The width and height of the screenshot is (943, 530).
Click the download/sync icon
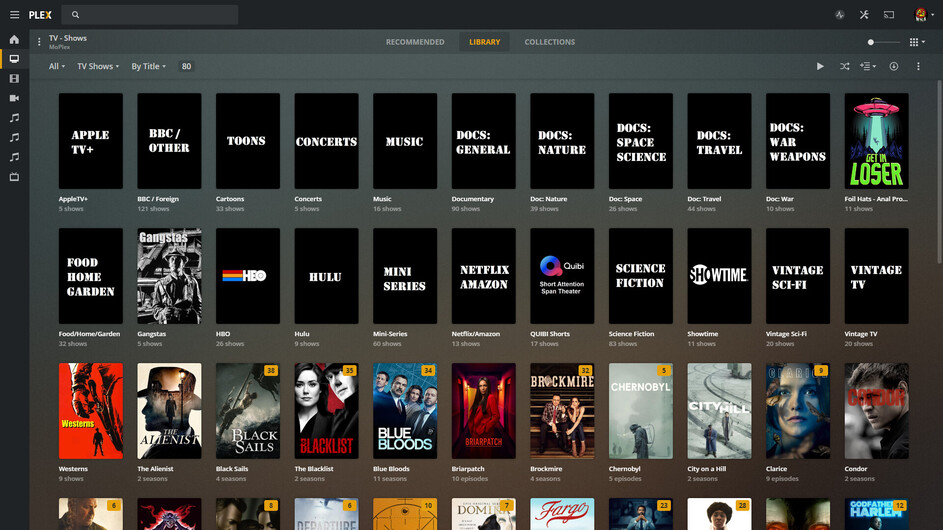(894, 66)
